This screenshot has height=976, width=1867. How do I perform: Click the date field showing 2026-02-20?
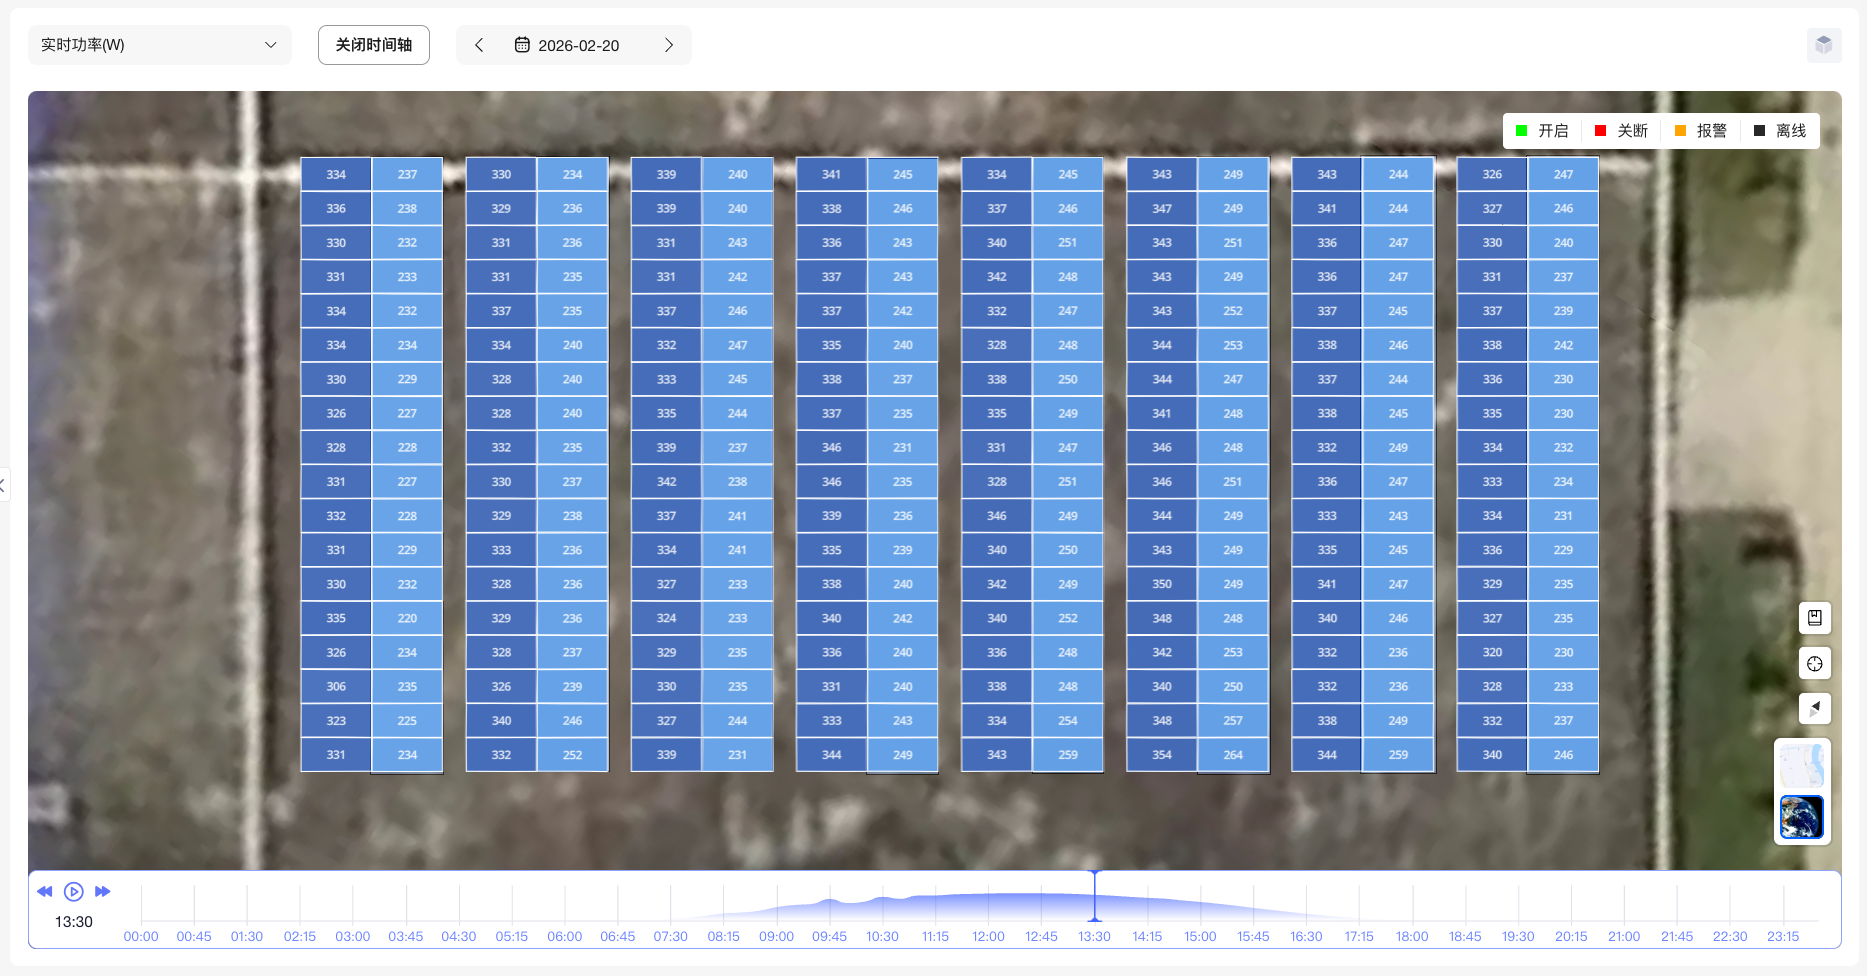point(578,45)
